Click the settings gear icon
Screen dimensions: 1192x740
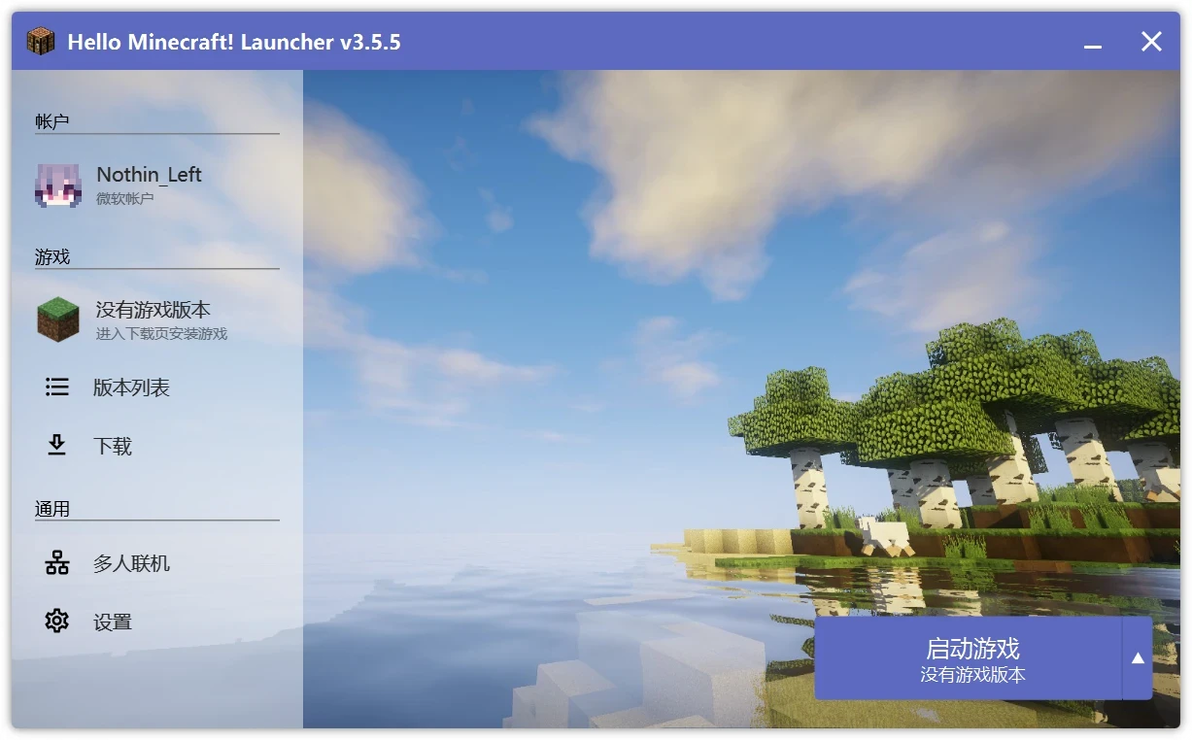[57, 621]
